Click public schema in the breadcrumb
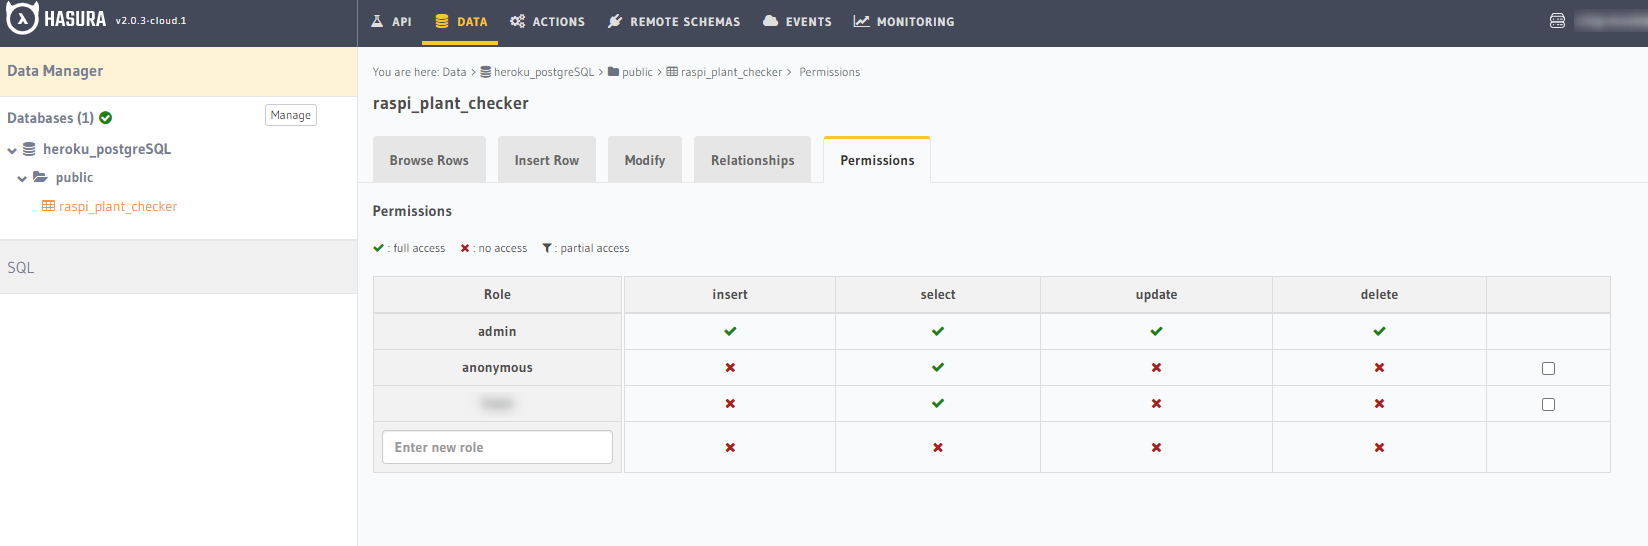 (636, 72)
